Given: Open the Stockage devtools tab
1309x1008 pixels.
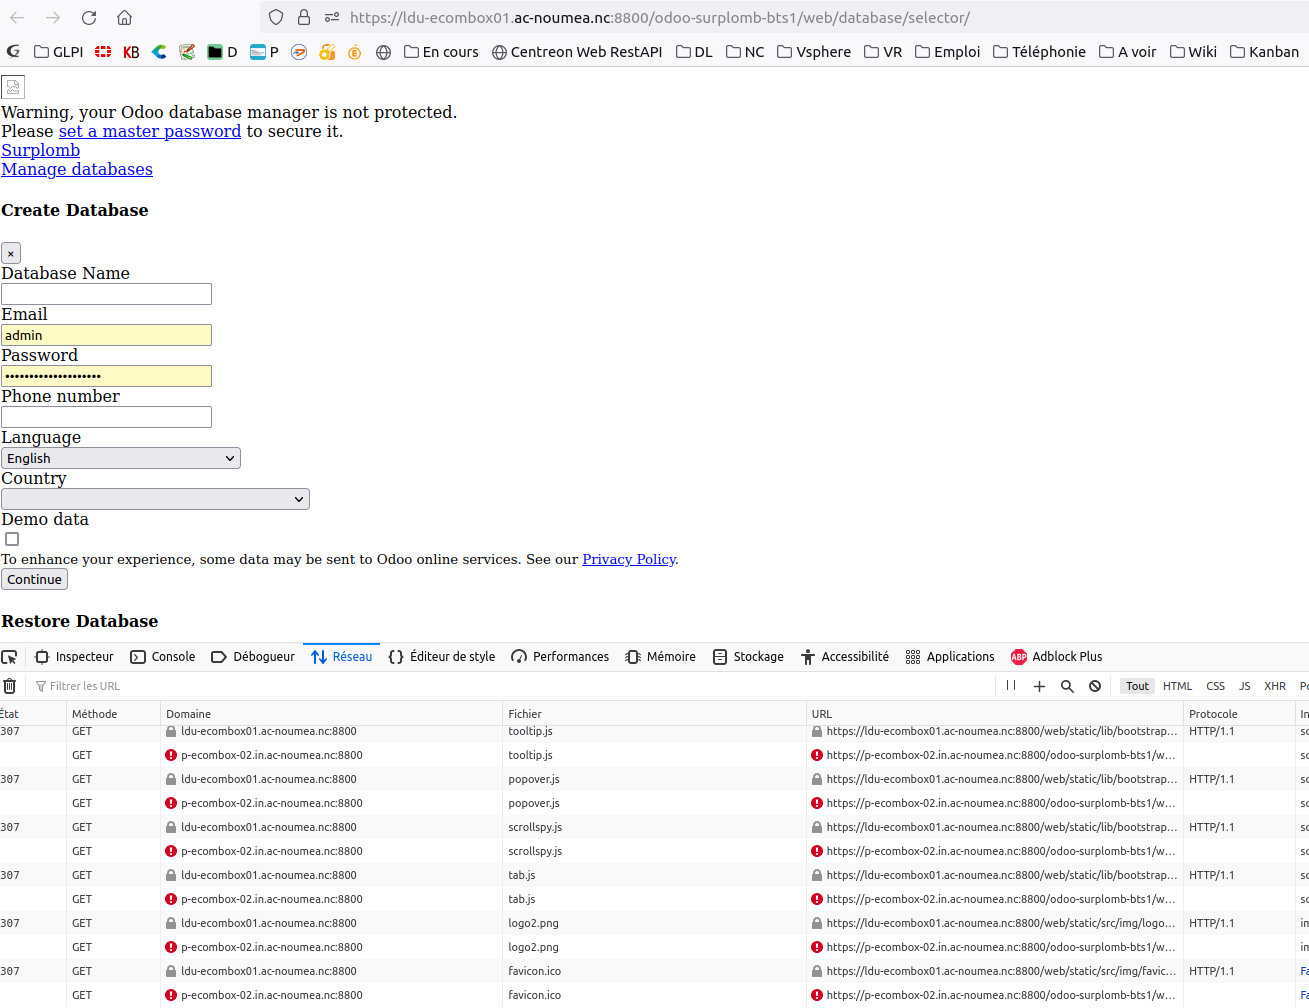Looking at the screenshot, I should click(x=748, y=657).
